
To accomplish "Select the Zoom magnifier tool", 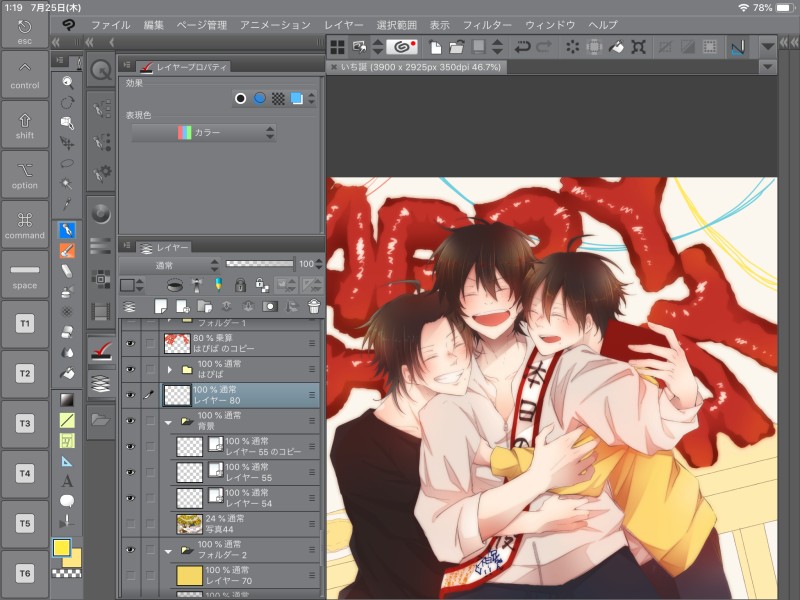I will click(67, 82).
